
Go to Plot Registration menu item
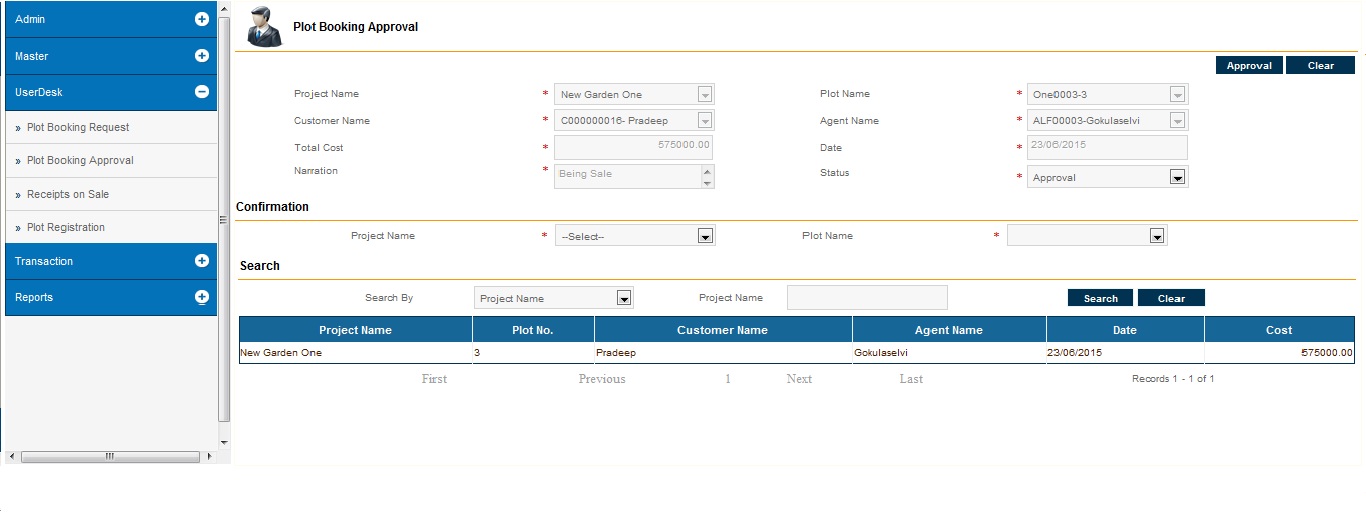tap(66, 228)
